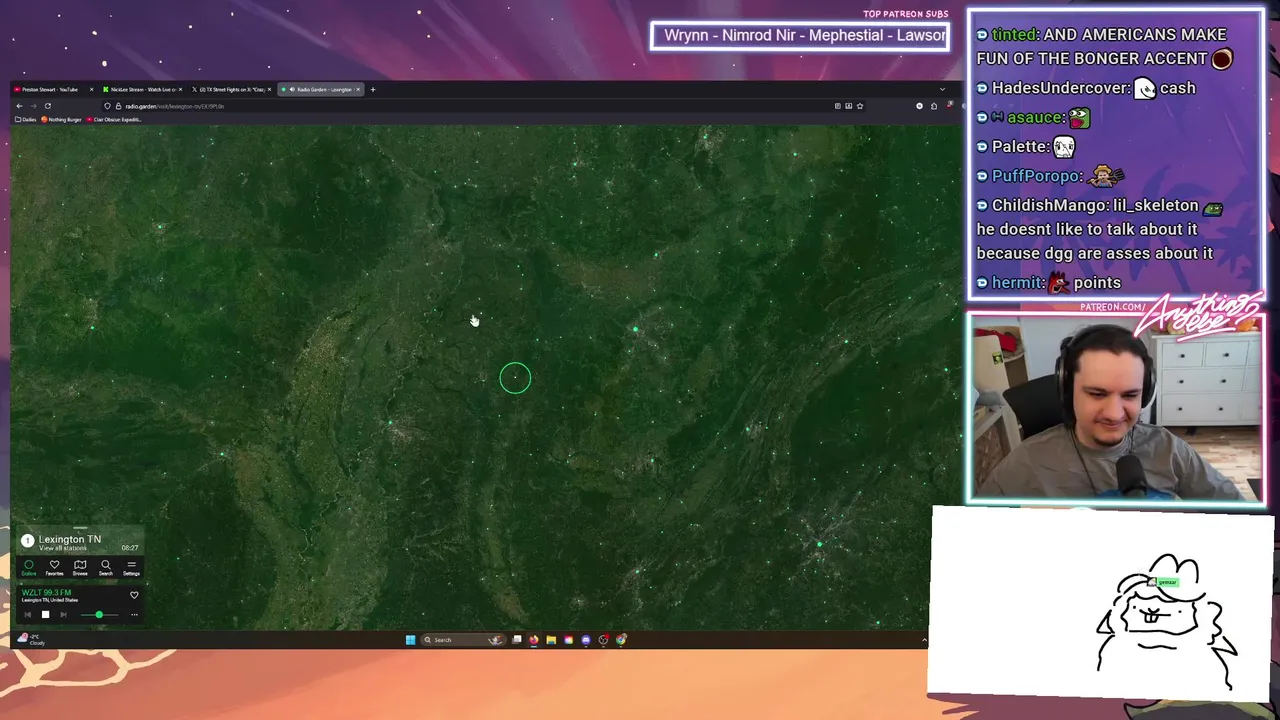Open the Nothing Burger bookmark
This screenshot has width=1280, height=720.
click(62, 119)
